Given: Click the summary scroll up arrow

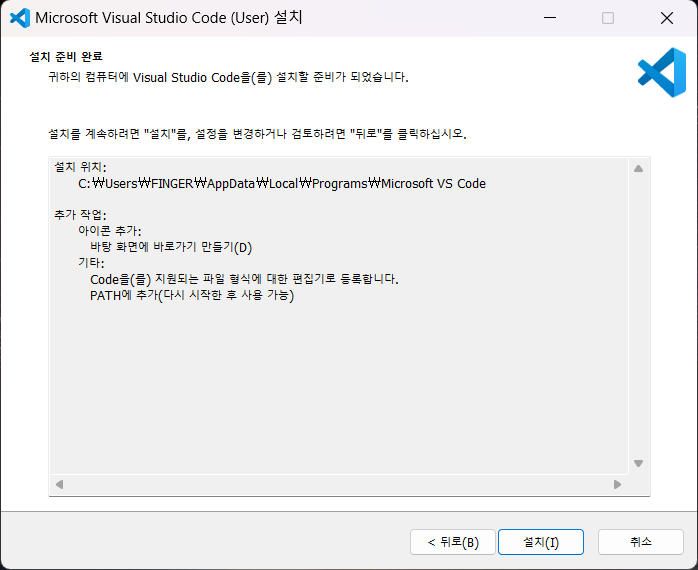Looking at the screenshot, I should coord(638,168).
